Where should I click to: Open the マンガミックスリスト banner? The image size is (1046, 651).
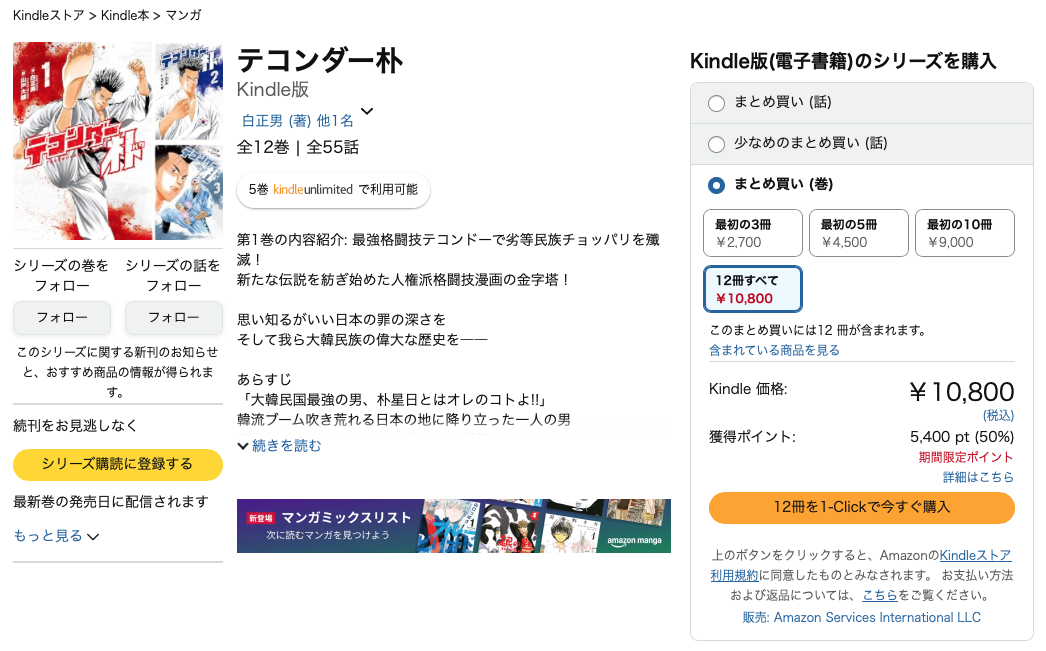click(x=454, y=526)
